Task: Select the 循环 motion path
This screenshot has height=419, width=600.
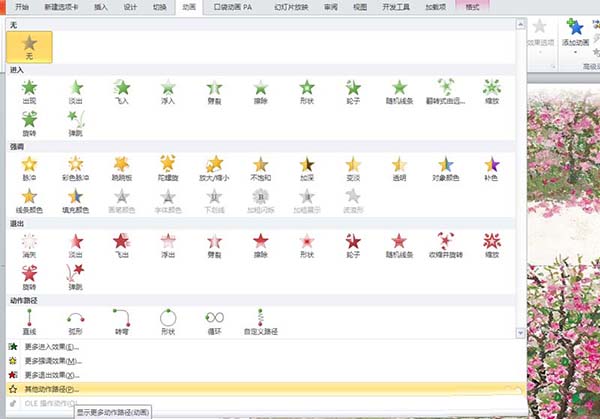Action: (214, 322)
